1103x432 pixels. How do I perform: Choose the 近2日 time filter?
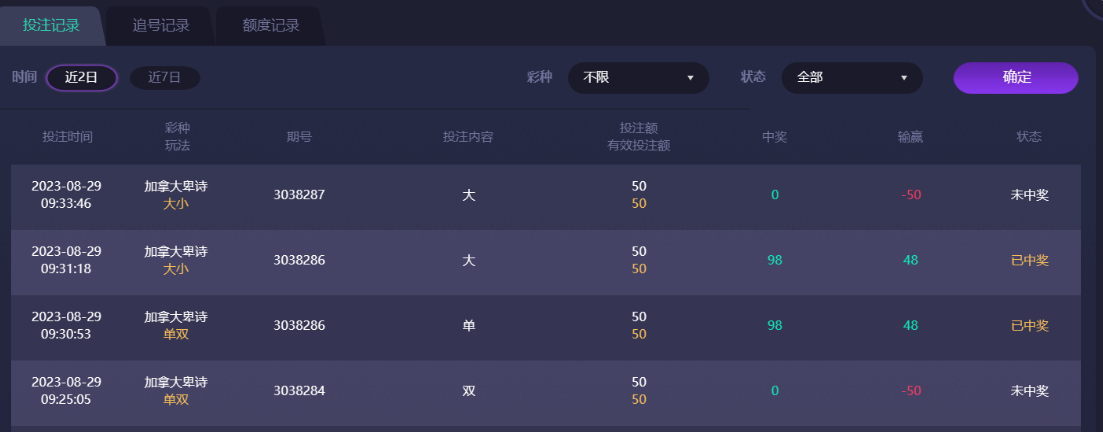point(82,77)
